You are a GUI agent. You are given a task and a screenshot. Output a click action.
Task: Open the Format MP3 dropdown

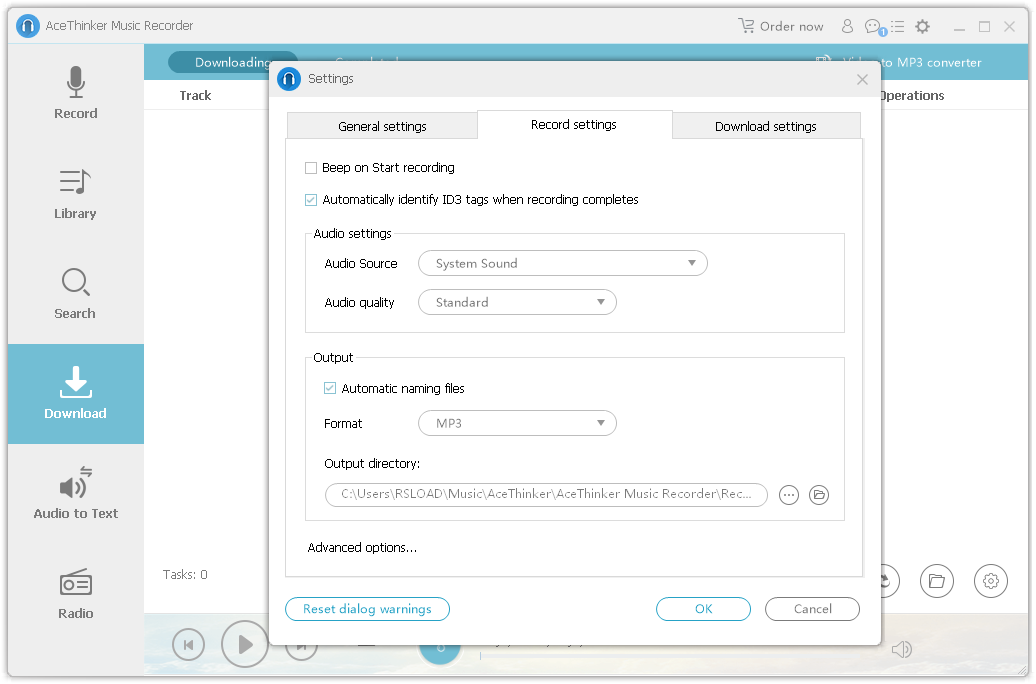517,424
